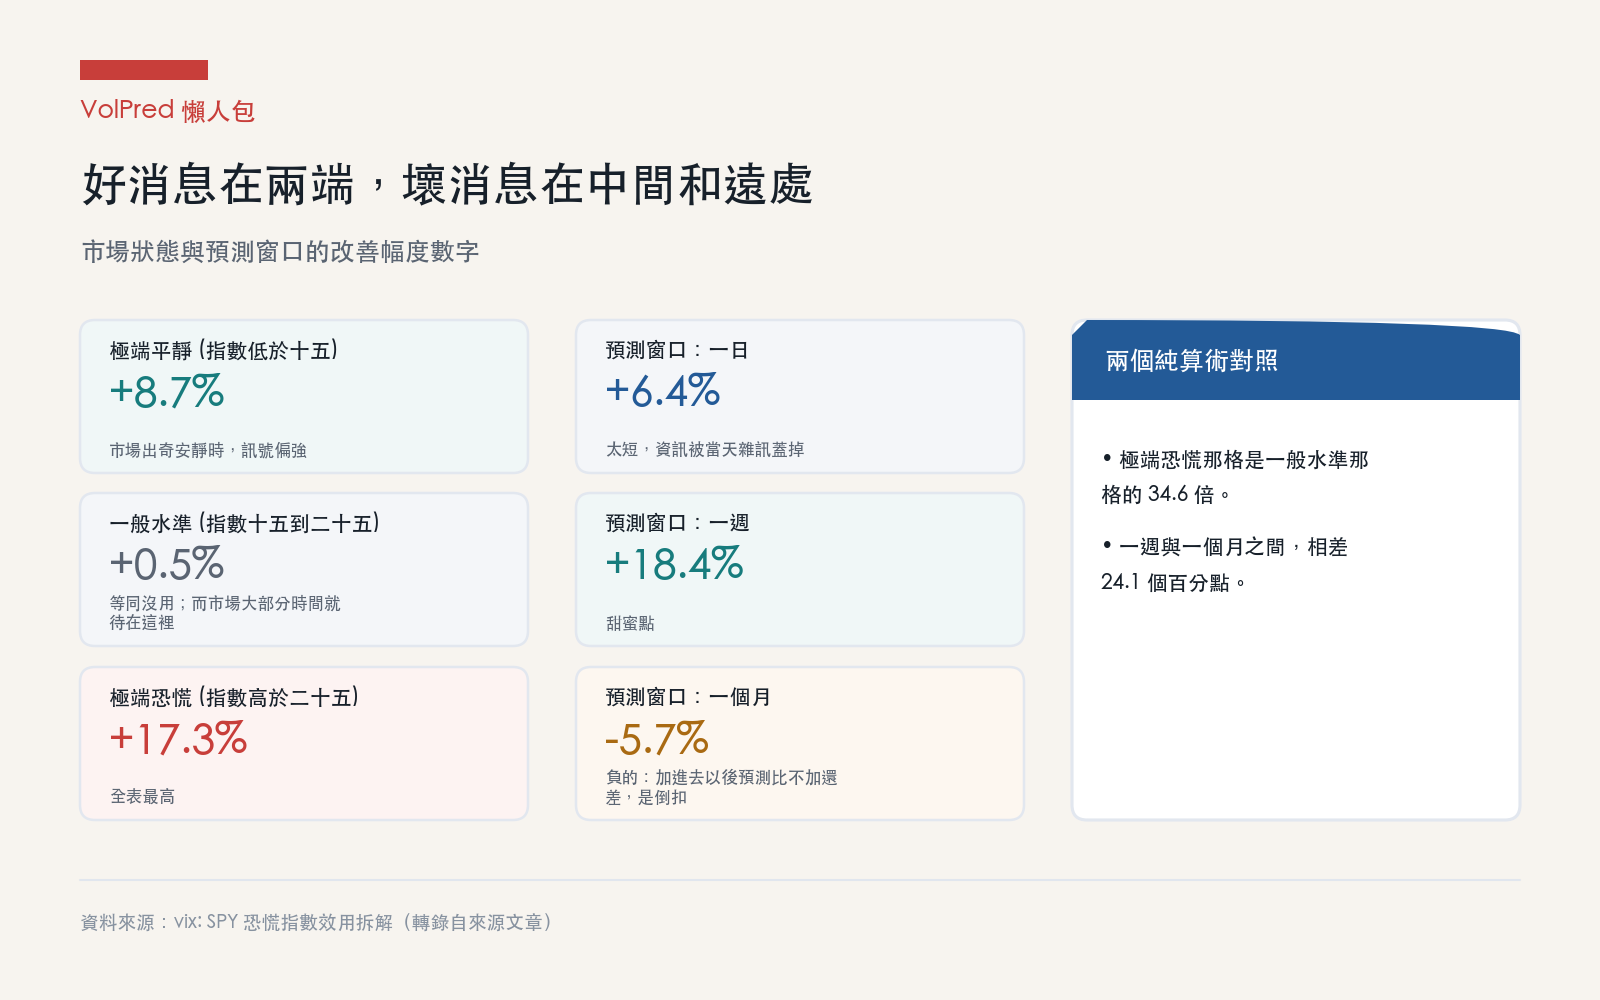
Task: Click the note 負的：加進去以後預測比不加還差
Action: 722,788
